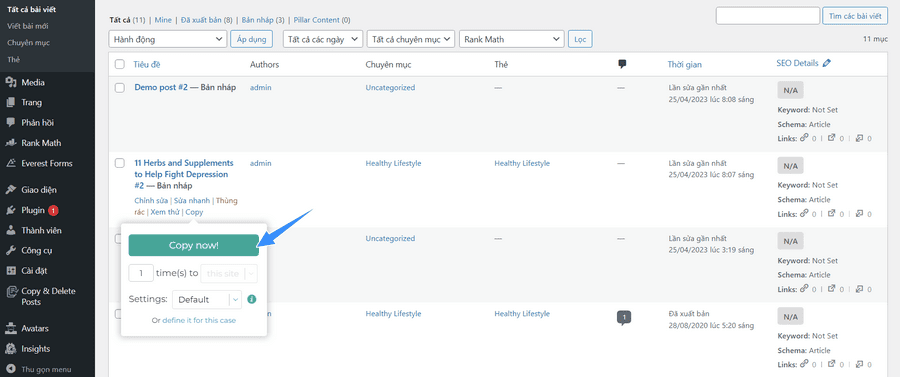Sort posts by the Thời gian column
The width and height of the screenshot is (900, 377).
(x=684, y=64)
